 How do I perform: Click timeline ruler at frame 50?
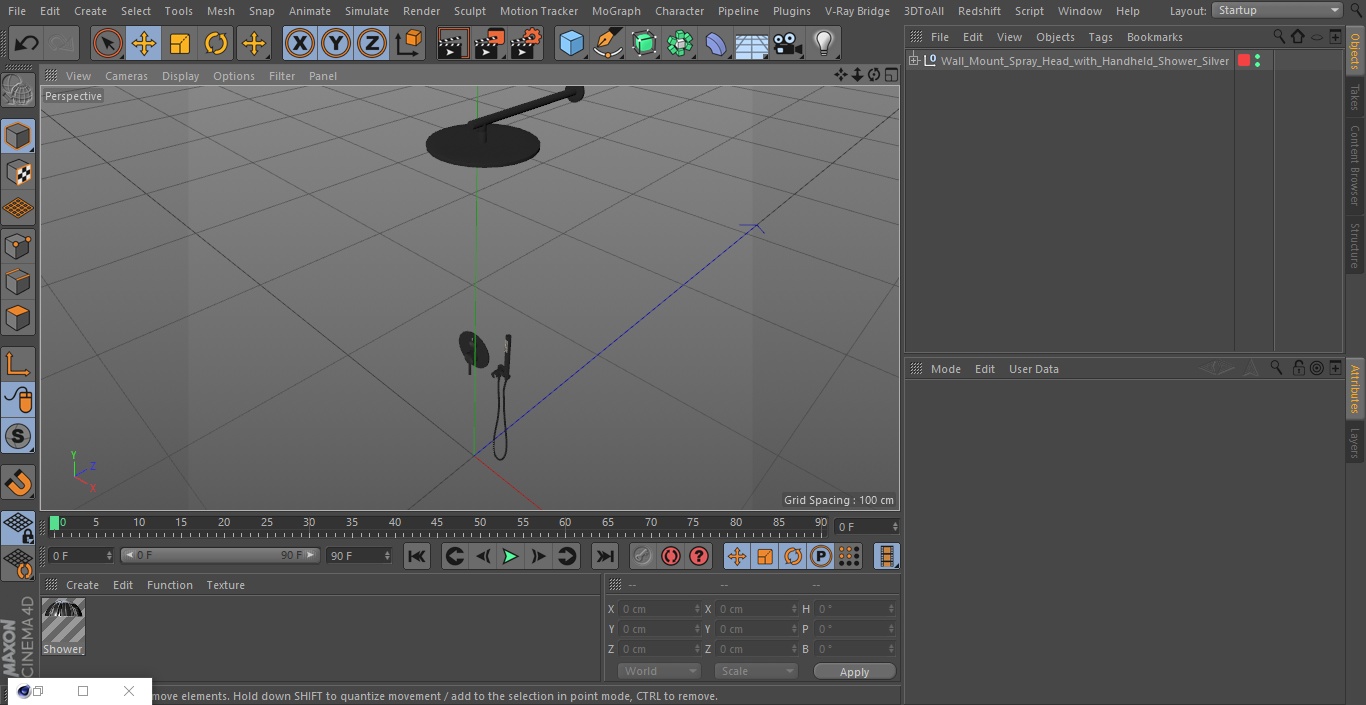click(x=480, y=523)
